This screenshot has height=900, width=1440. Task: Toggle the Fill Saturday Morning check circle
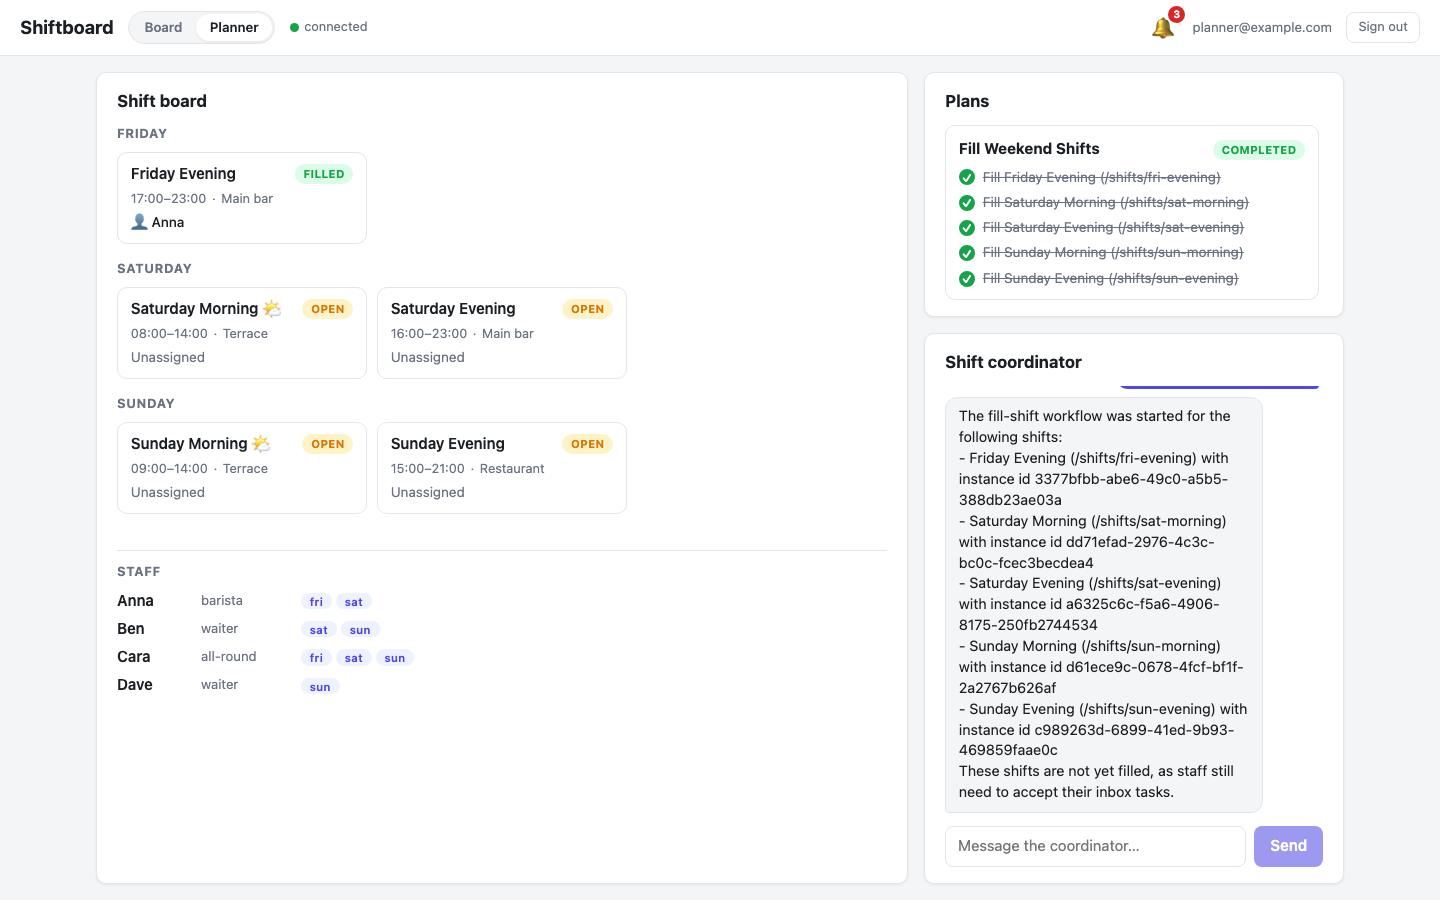(x=967, y=203)
